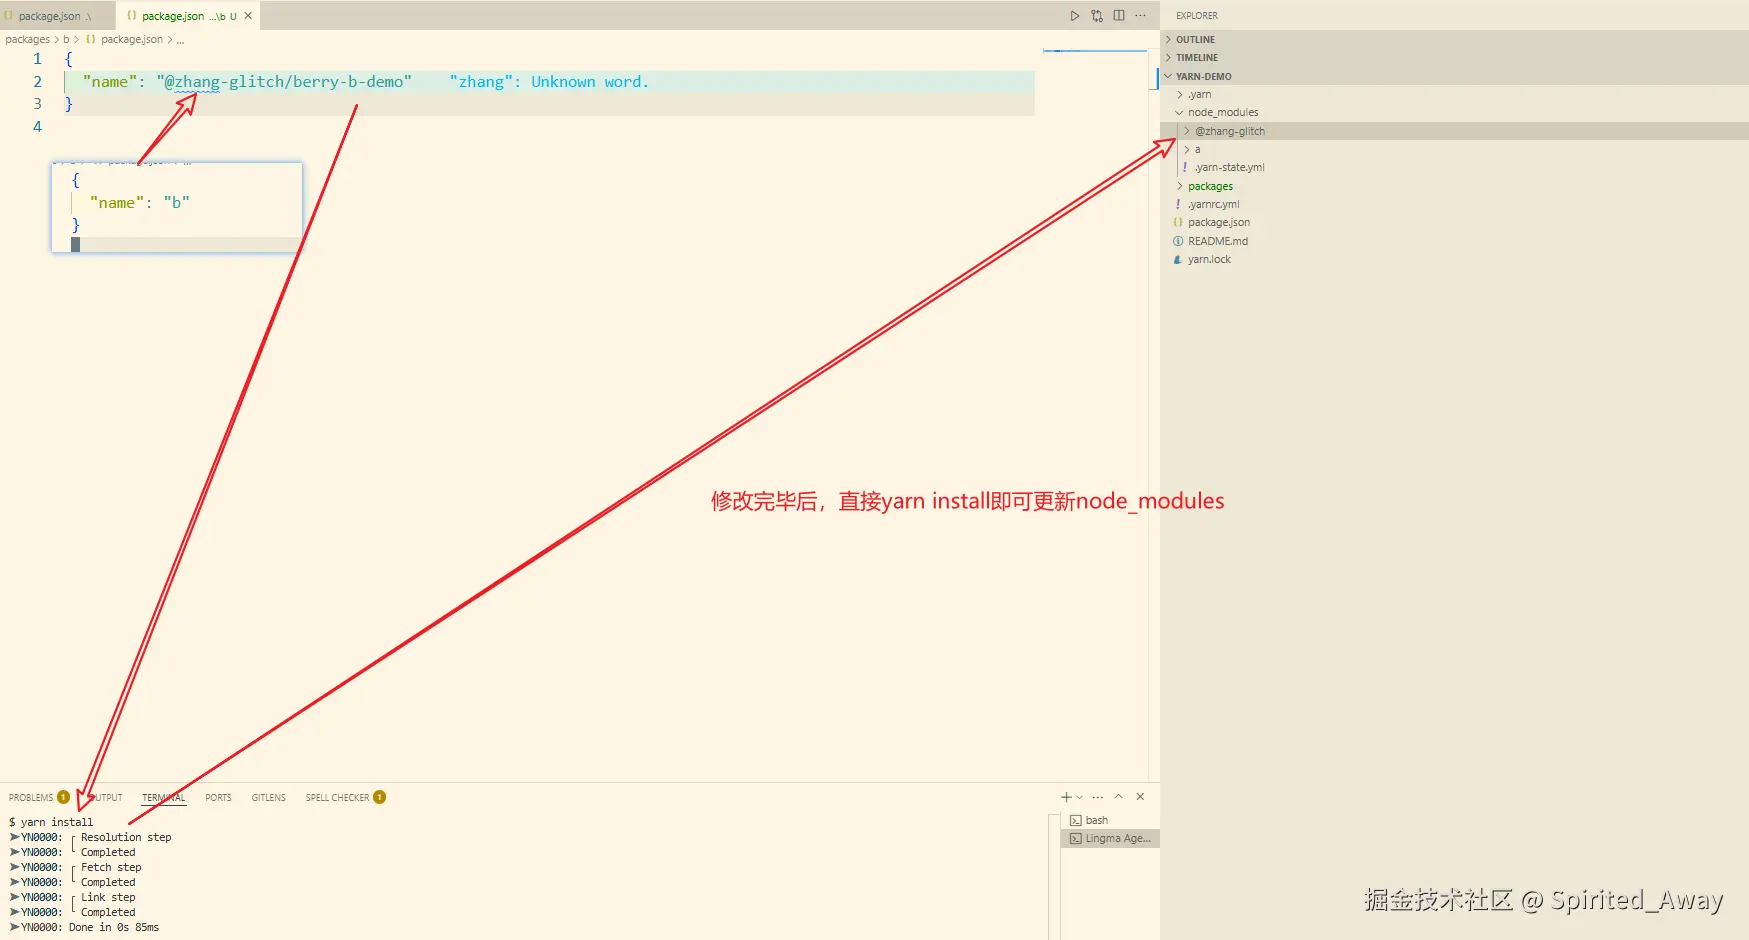Switch to the TERMINAL panel tab
Screen dimensions: 1749x940
[x=163, y=798]
